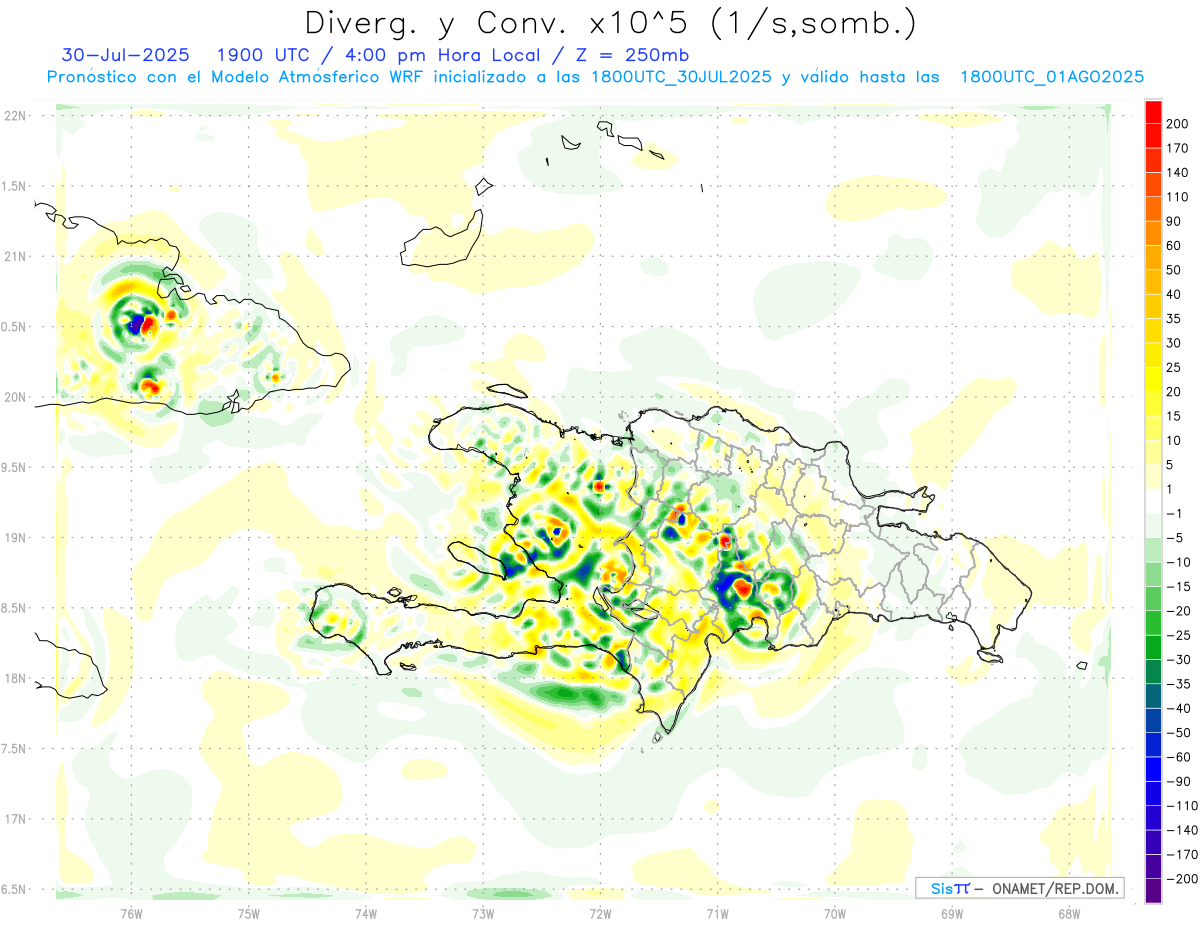The width and height of the screenshot is (1200, 927).
Task: Click the "71W" longitude label
Action: point(717,913)
